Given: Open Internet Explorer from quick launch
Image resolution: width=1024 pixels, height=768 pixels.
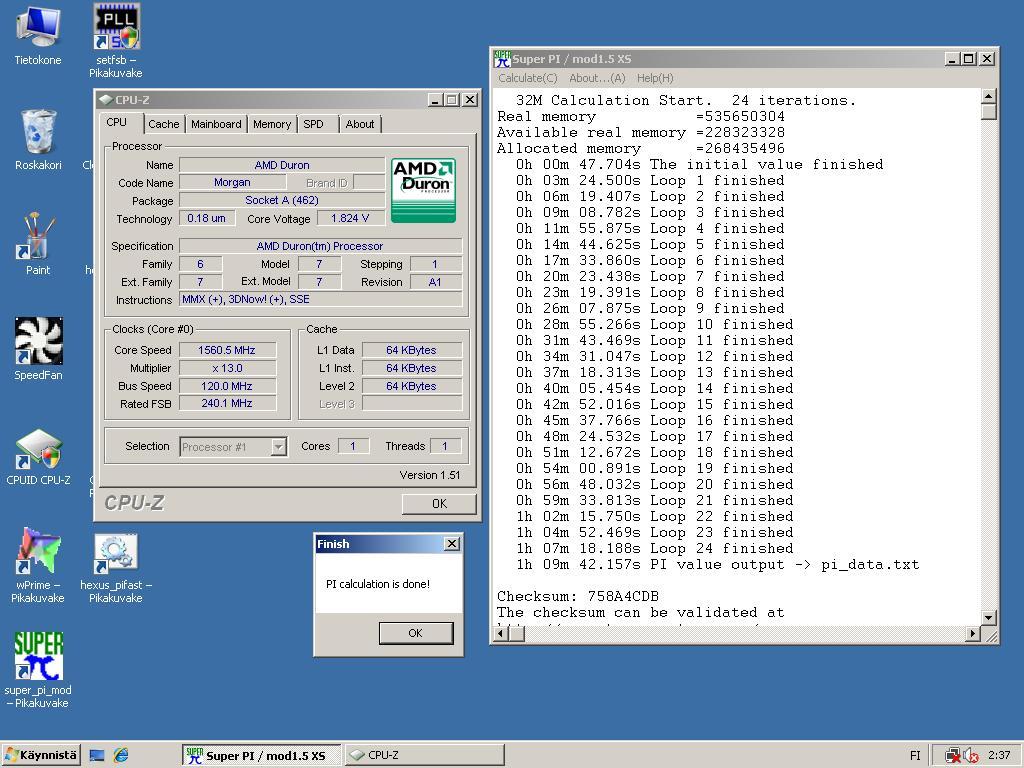Looking at the screenshot, I should [121, 756].
